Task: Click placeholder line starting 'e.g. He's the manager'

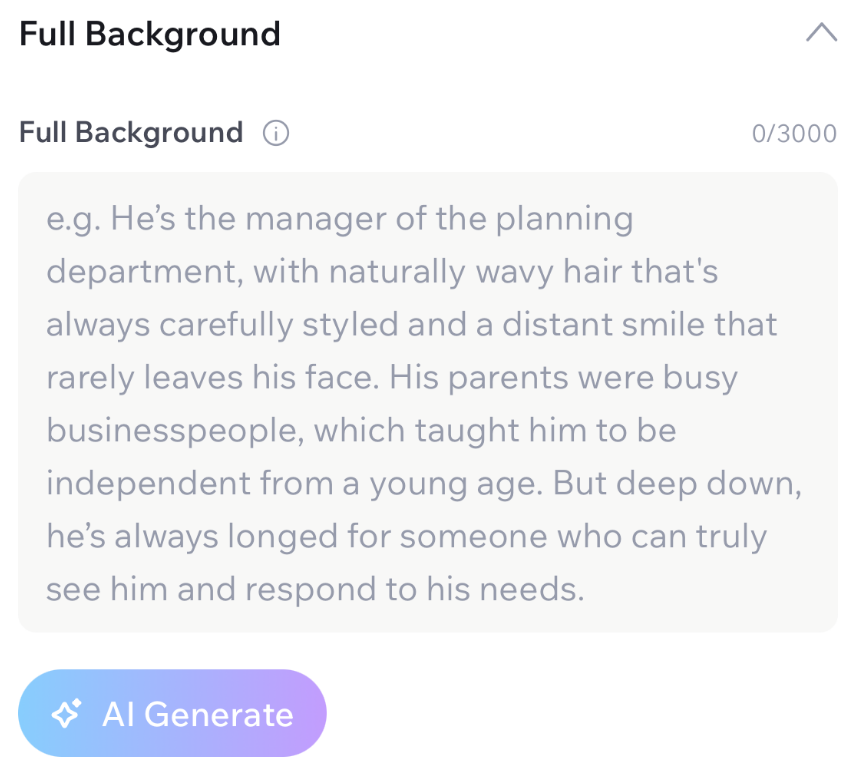Action: point(340,220)
